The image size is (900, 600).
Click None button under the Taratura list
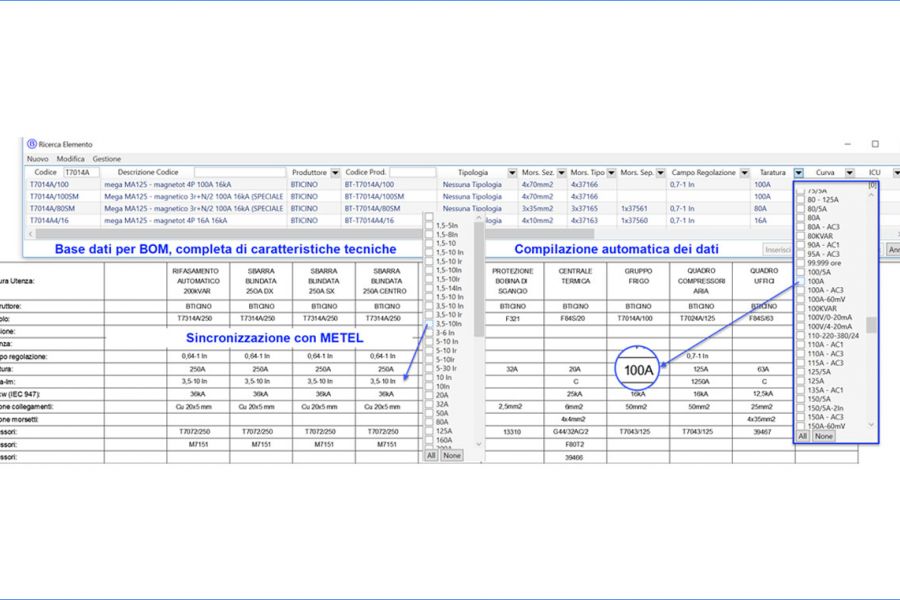coord(823,436)
